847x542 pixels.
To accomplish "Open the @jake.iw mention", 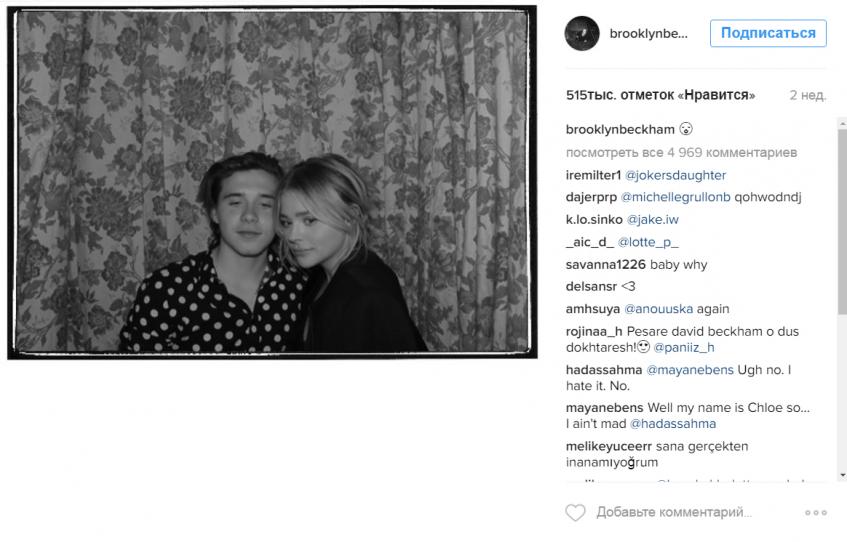I will pyautogui.click(x=653, y=219).
